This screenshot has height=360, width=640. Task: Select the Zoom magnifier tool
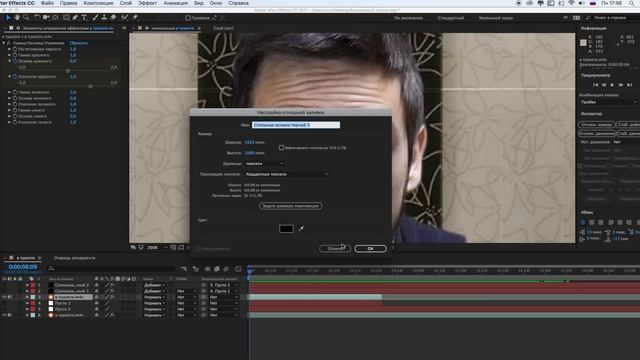tap(26, 18)
